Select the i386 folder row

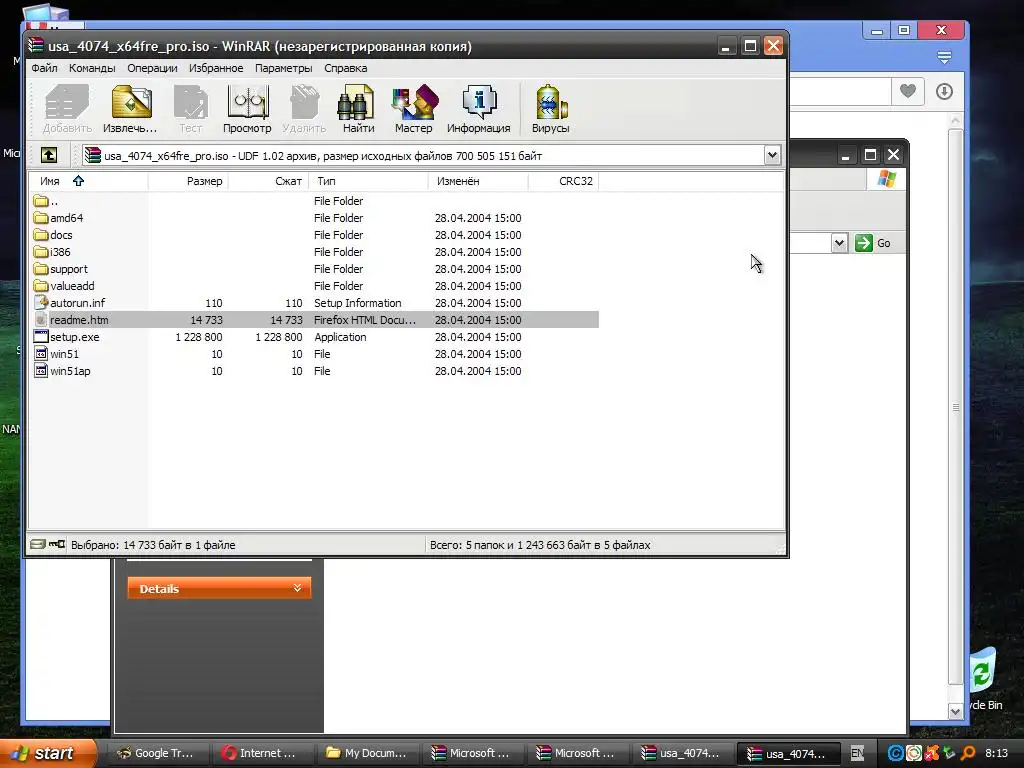315,251
